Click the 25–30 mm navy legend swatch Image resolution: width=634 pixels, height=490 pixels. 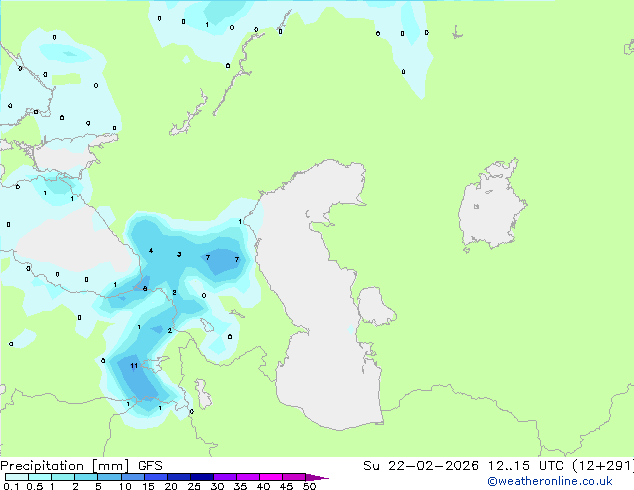(202, 477)
